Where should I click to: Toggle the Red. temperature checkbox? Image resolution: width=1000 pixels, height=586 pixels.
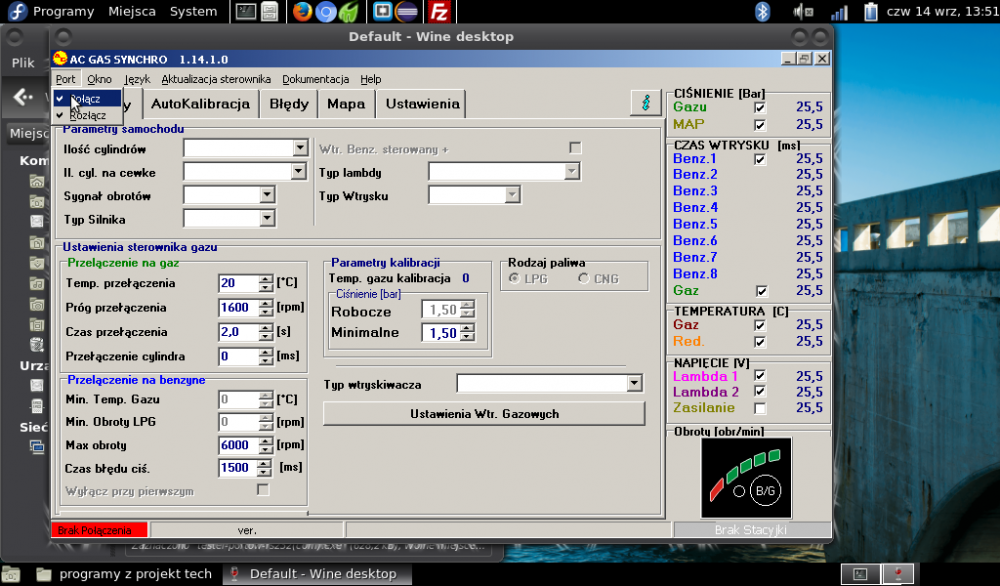click(x=760, y=342)
